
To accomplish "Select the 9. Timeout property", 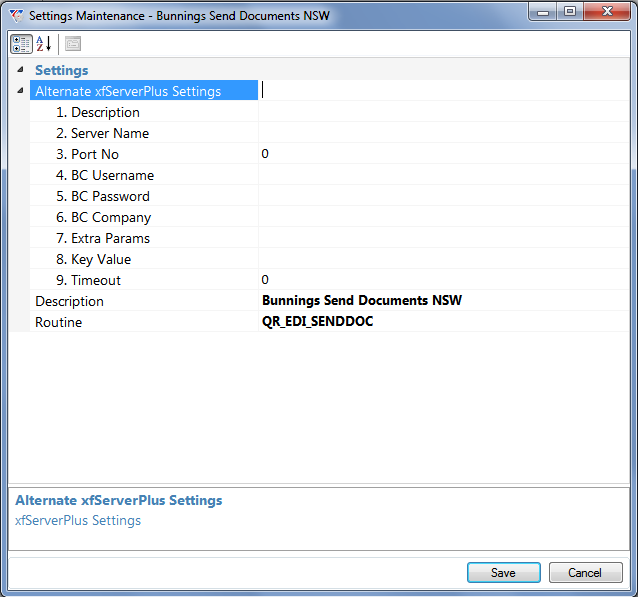I will coord(144,280).
